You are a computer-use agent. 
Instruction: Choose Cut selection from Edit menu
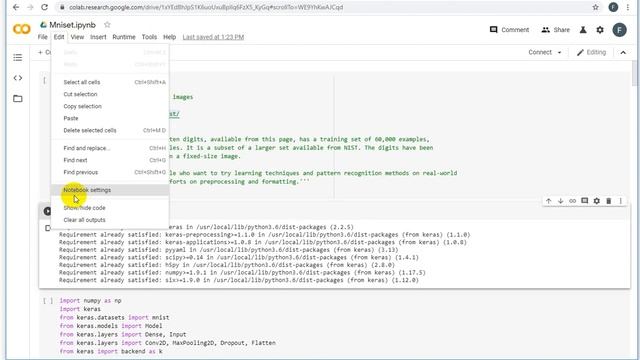110,94
